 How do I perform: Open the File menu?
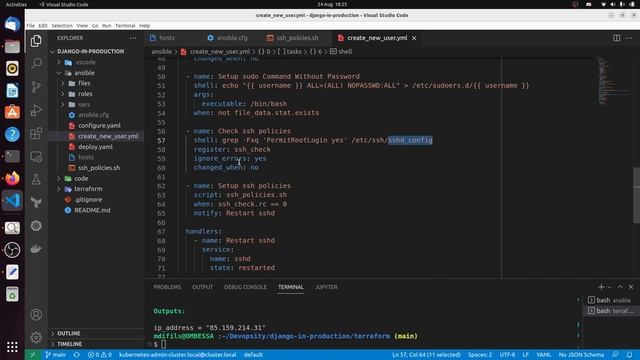pyautogui.click(x=31, y=25)
